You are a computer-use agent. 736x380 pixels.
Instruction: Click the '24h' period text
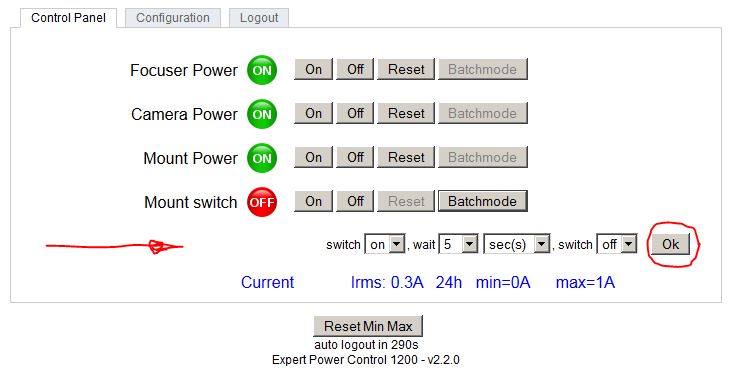[x=449, y=282]
